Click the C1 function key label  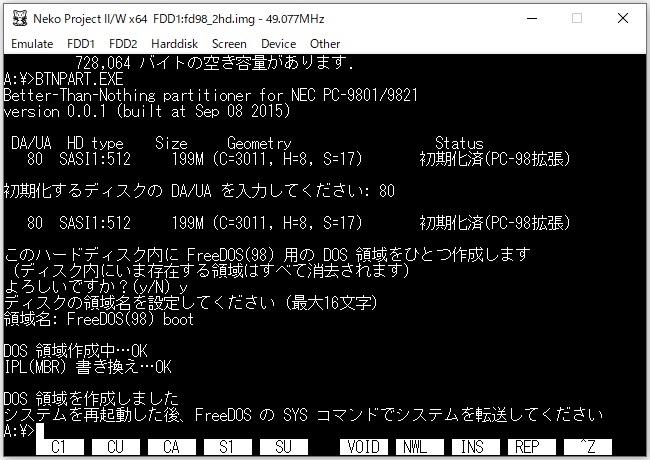60,447
